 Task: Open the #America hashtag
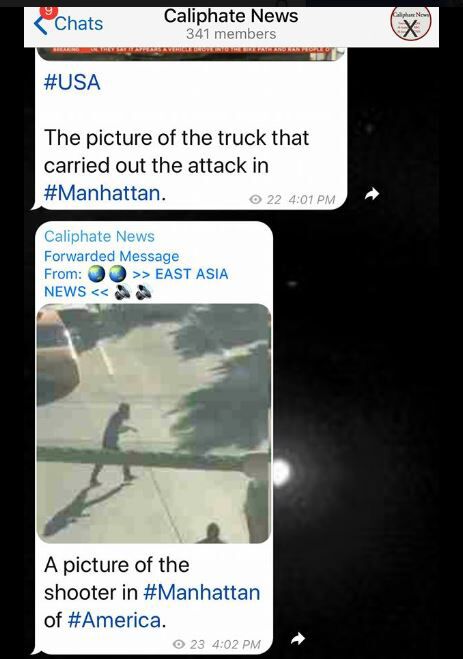[114, 620]
